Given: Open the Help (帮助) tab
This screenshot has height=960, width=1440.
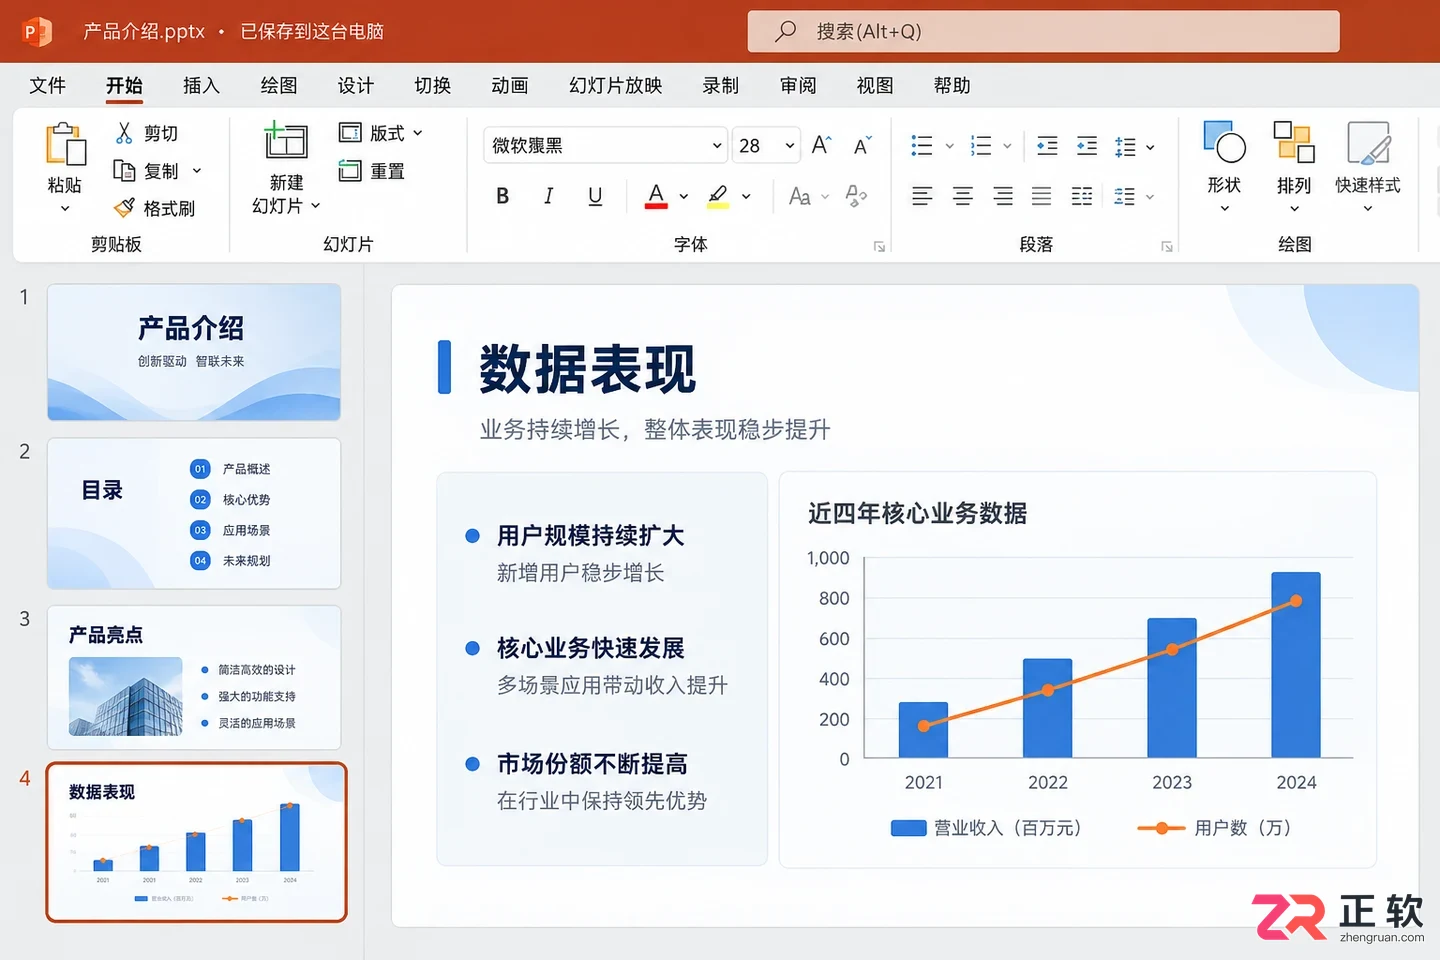Looking at the screenshot, I should (951, 86).
